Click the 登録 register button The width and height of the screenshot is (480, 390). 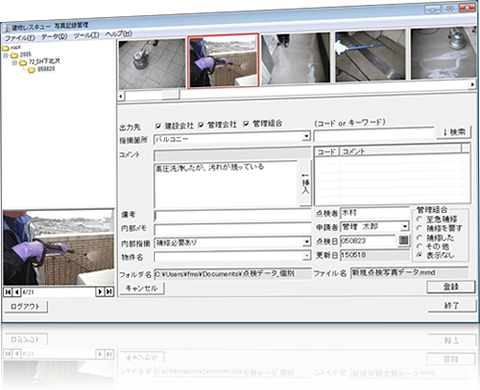[x=451, y=287]
